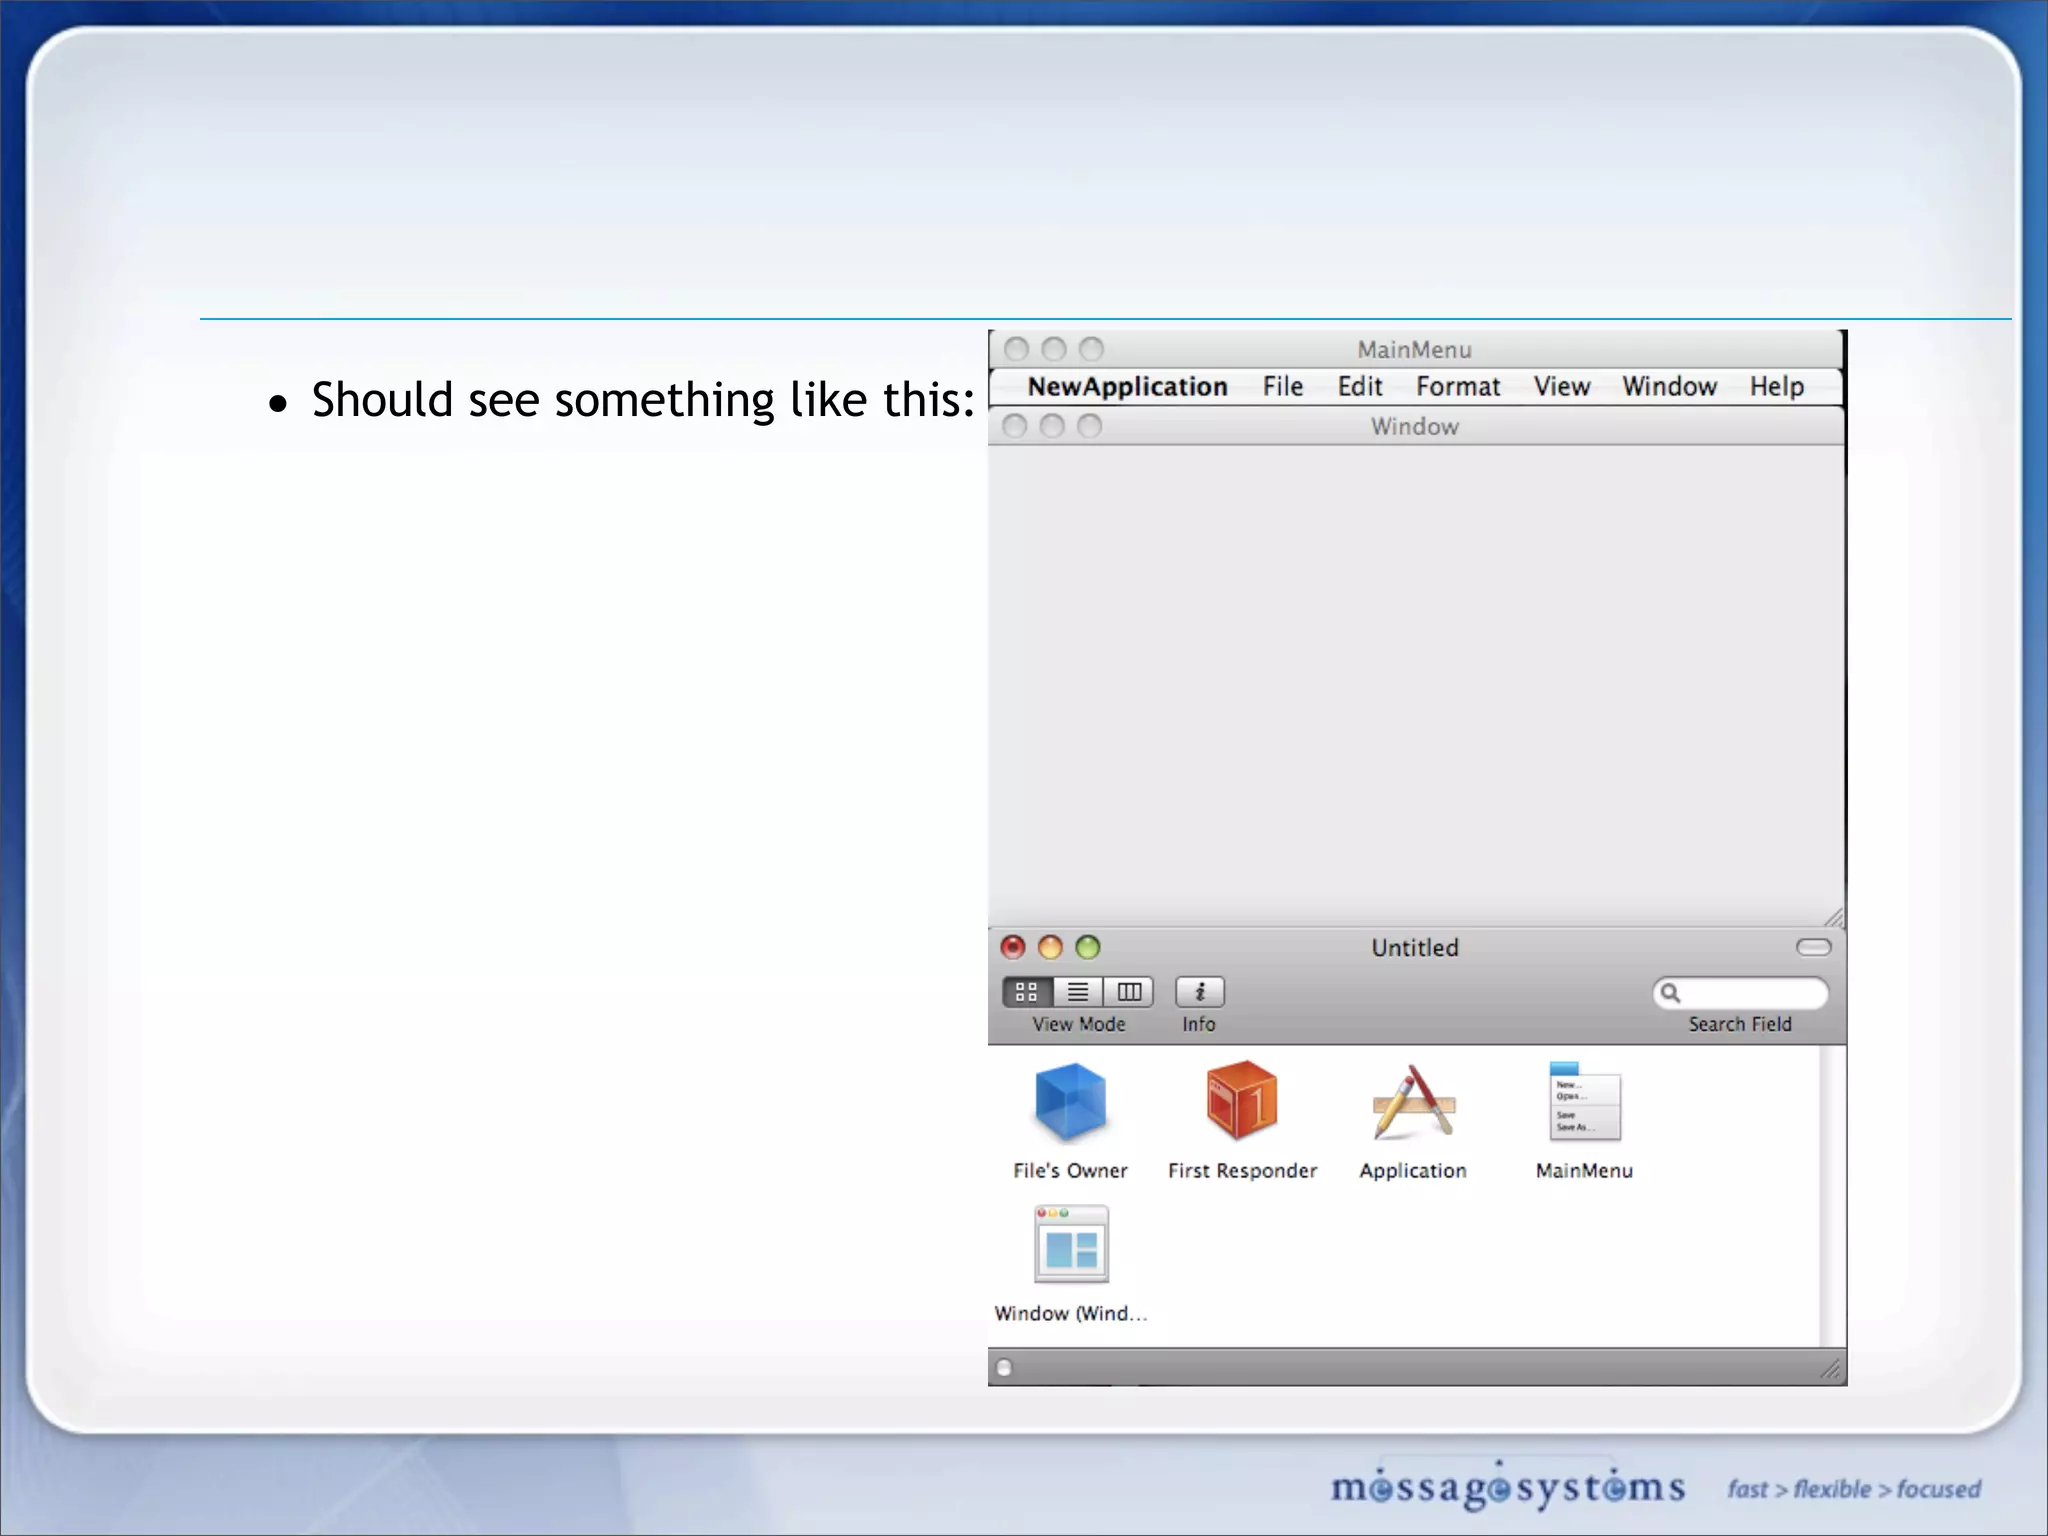Open the View menu

click(1562, 387)
